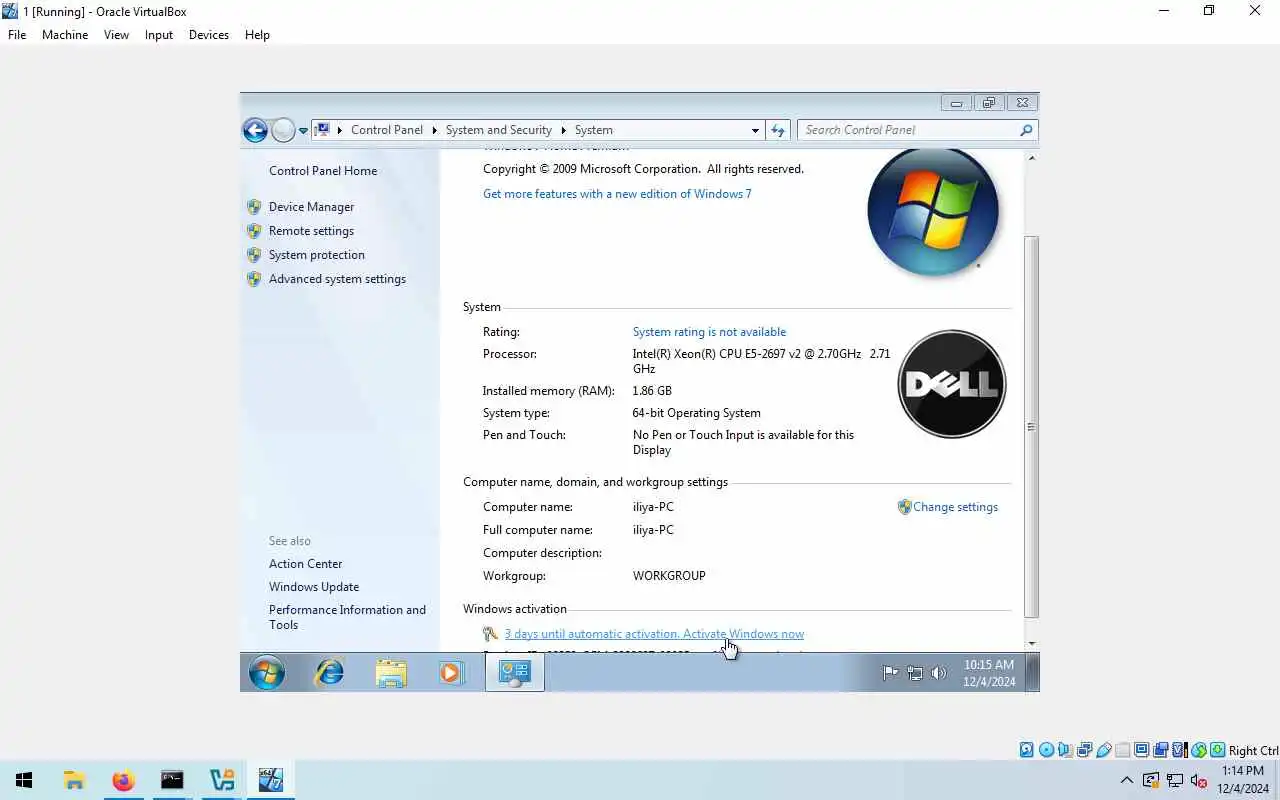Go back with the blue Back arrow

click(x=255, y=130)
